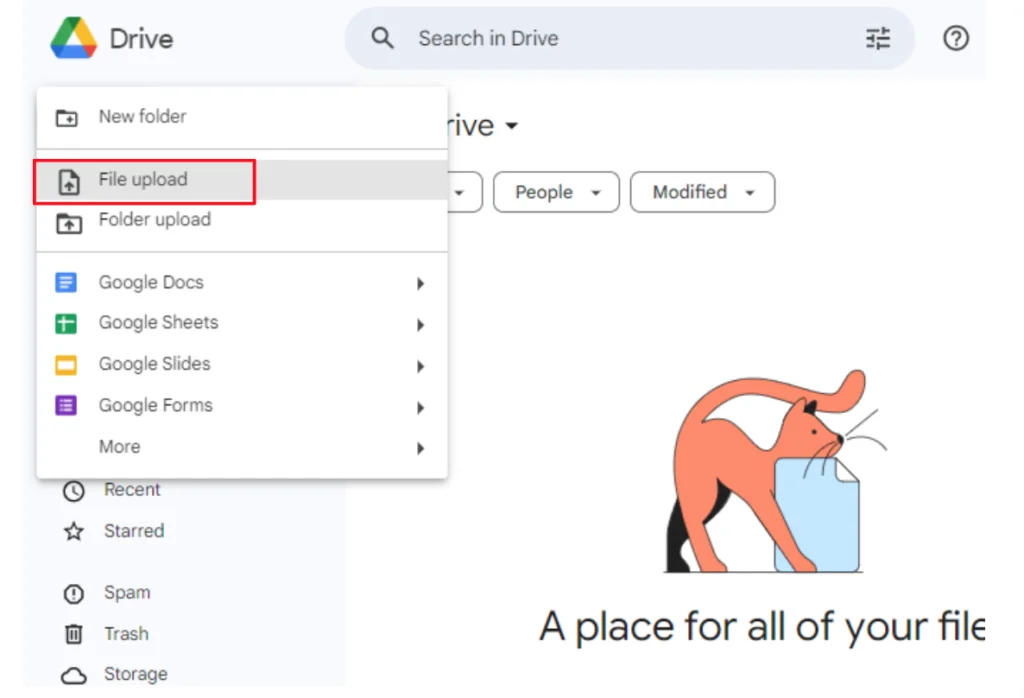Click the Trash bin icon
Viewport: 1024px width, 698px height.
pyautogui.click(x=74, y=634)
